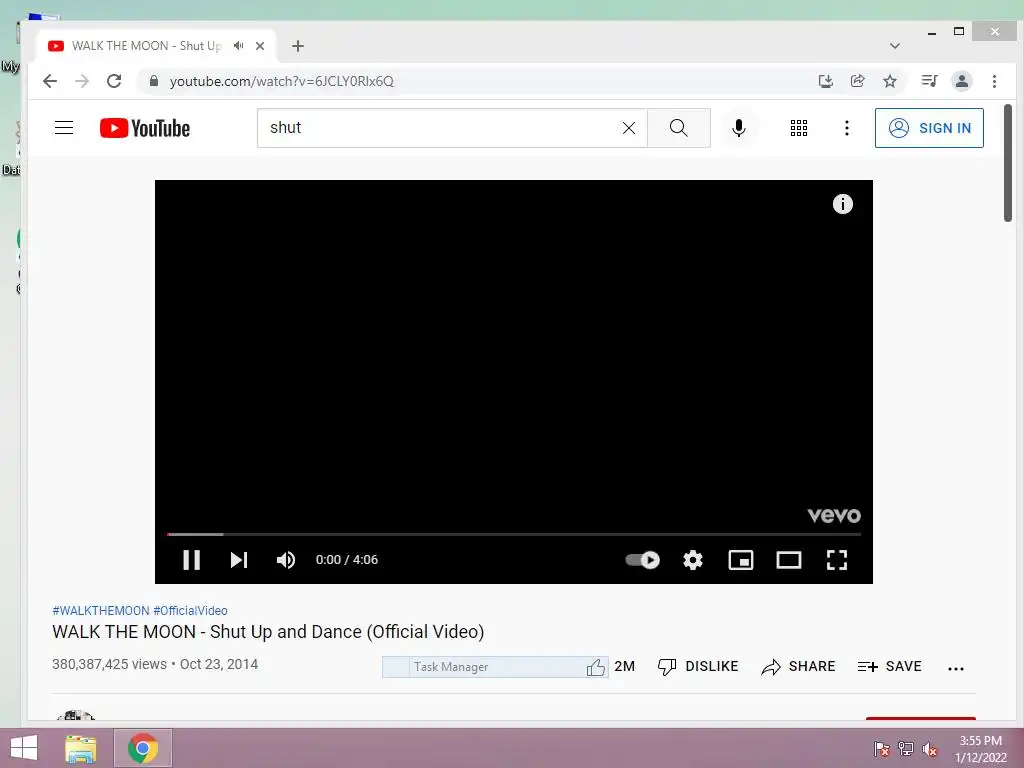Click the page vertical scrollbar
The width and height of the screenshot is (1024, 768).
pos(1008,163)
